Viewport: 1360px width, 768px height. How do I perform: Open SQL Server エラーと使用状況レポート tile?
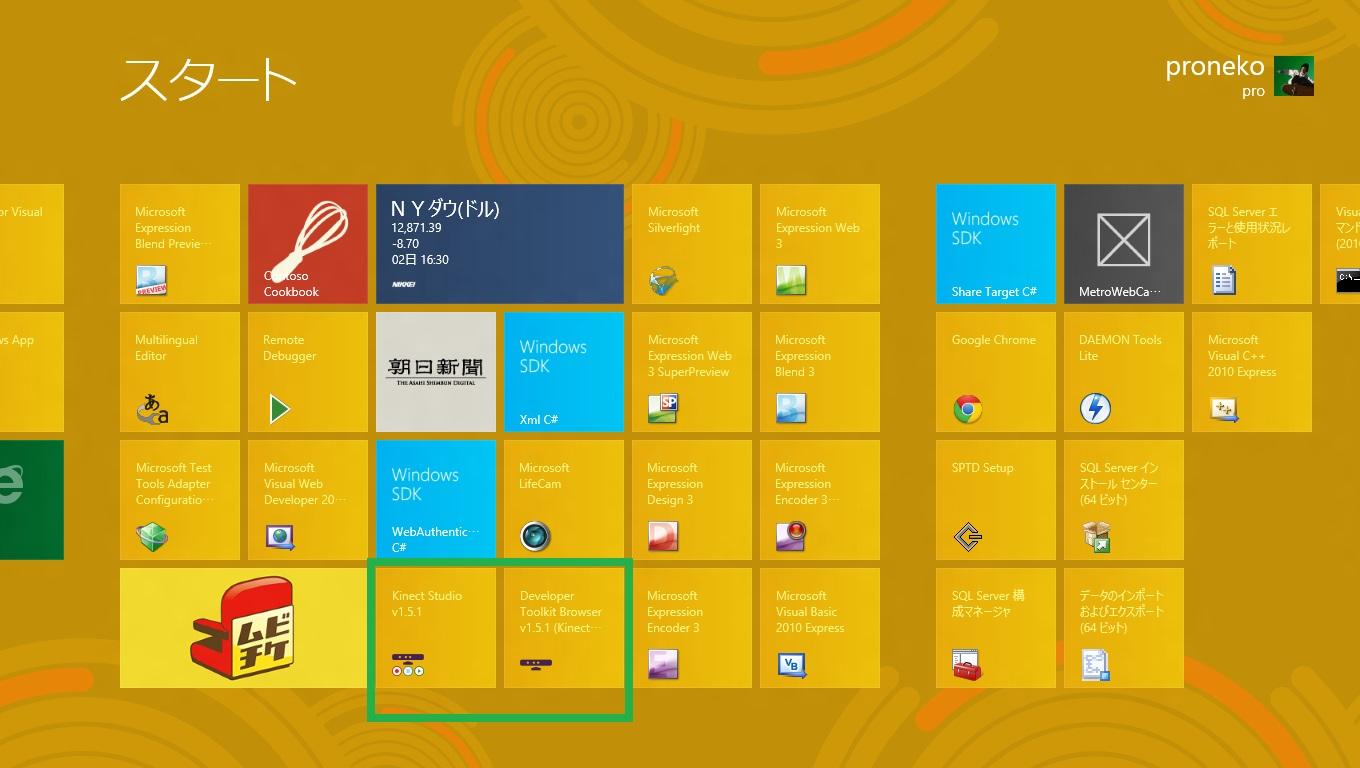coord(1252,244)
